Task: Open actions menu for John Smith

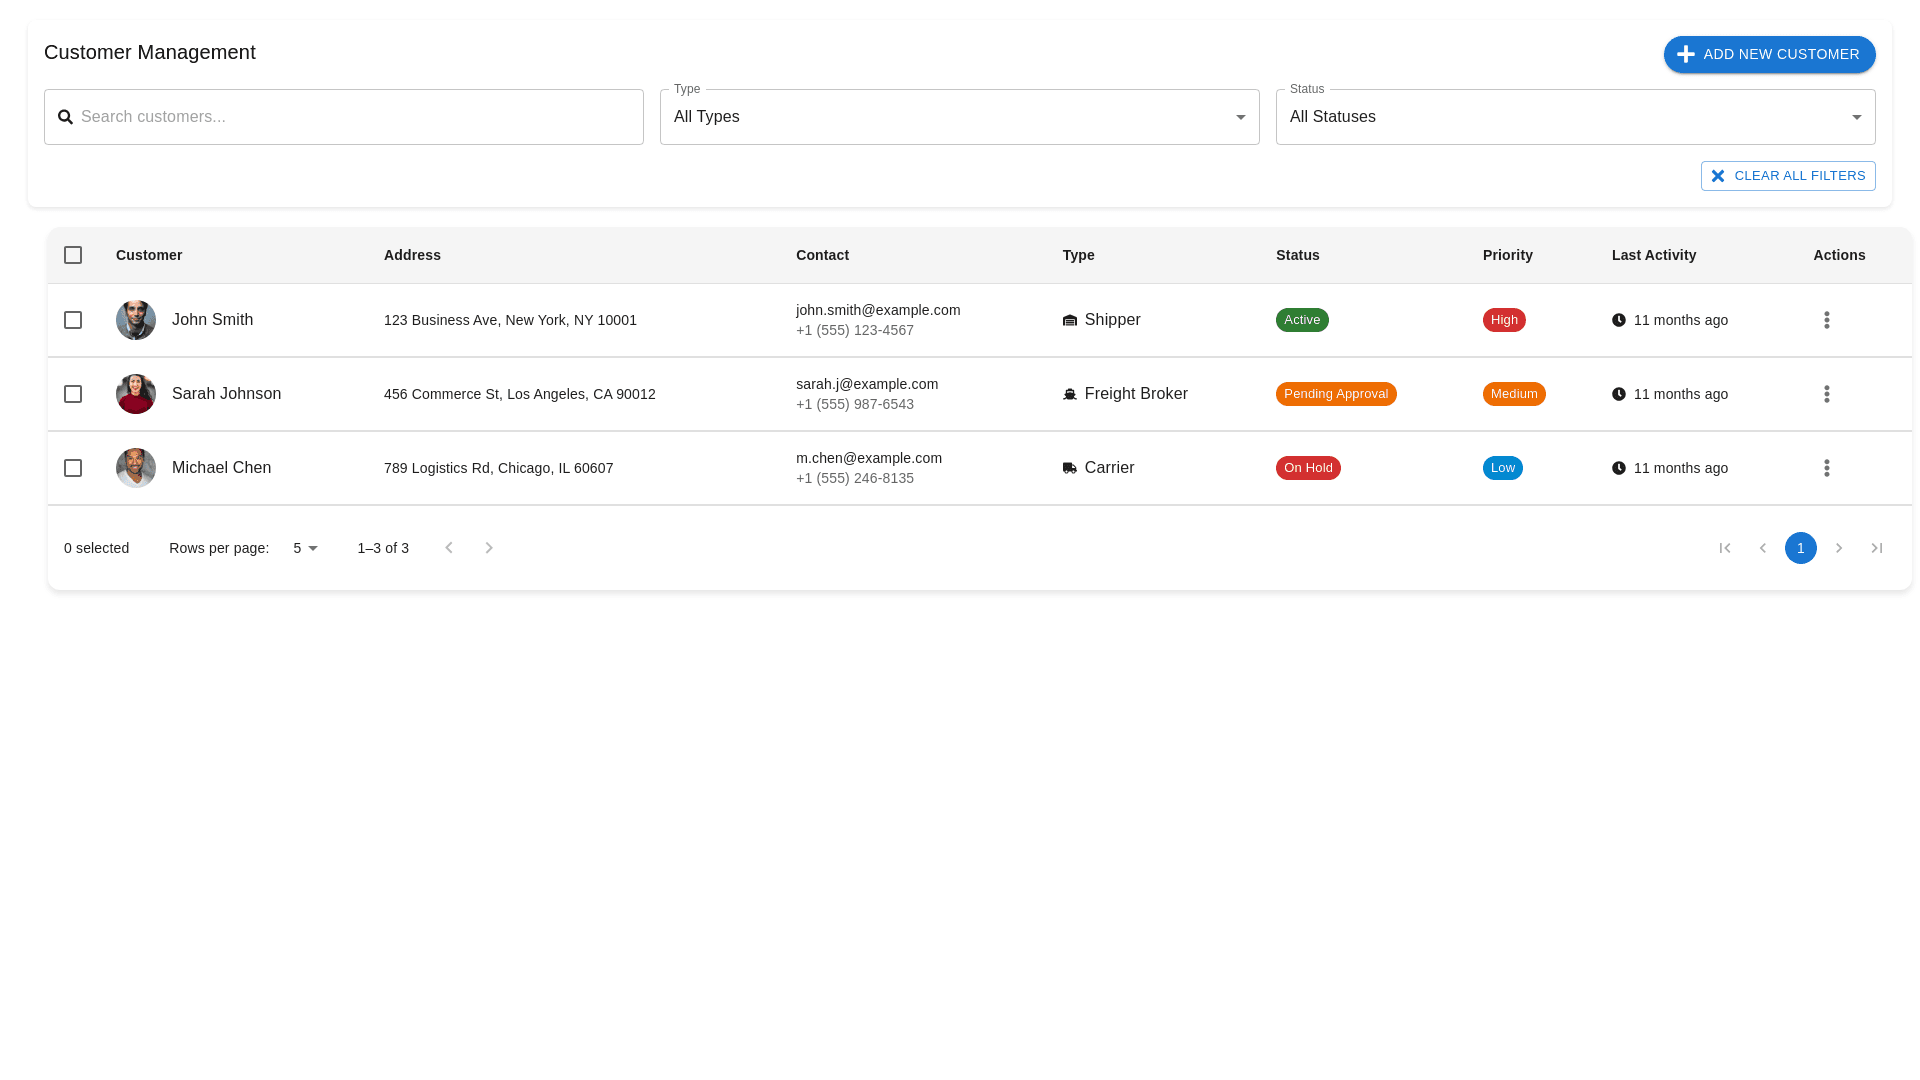Action: (1826, 320)
